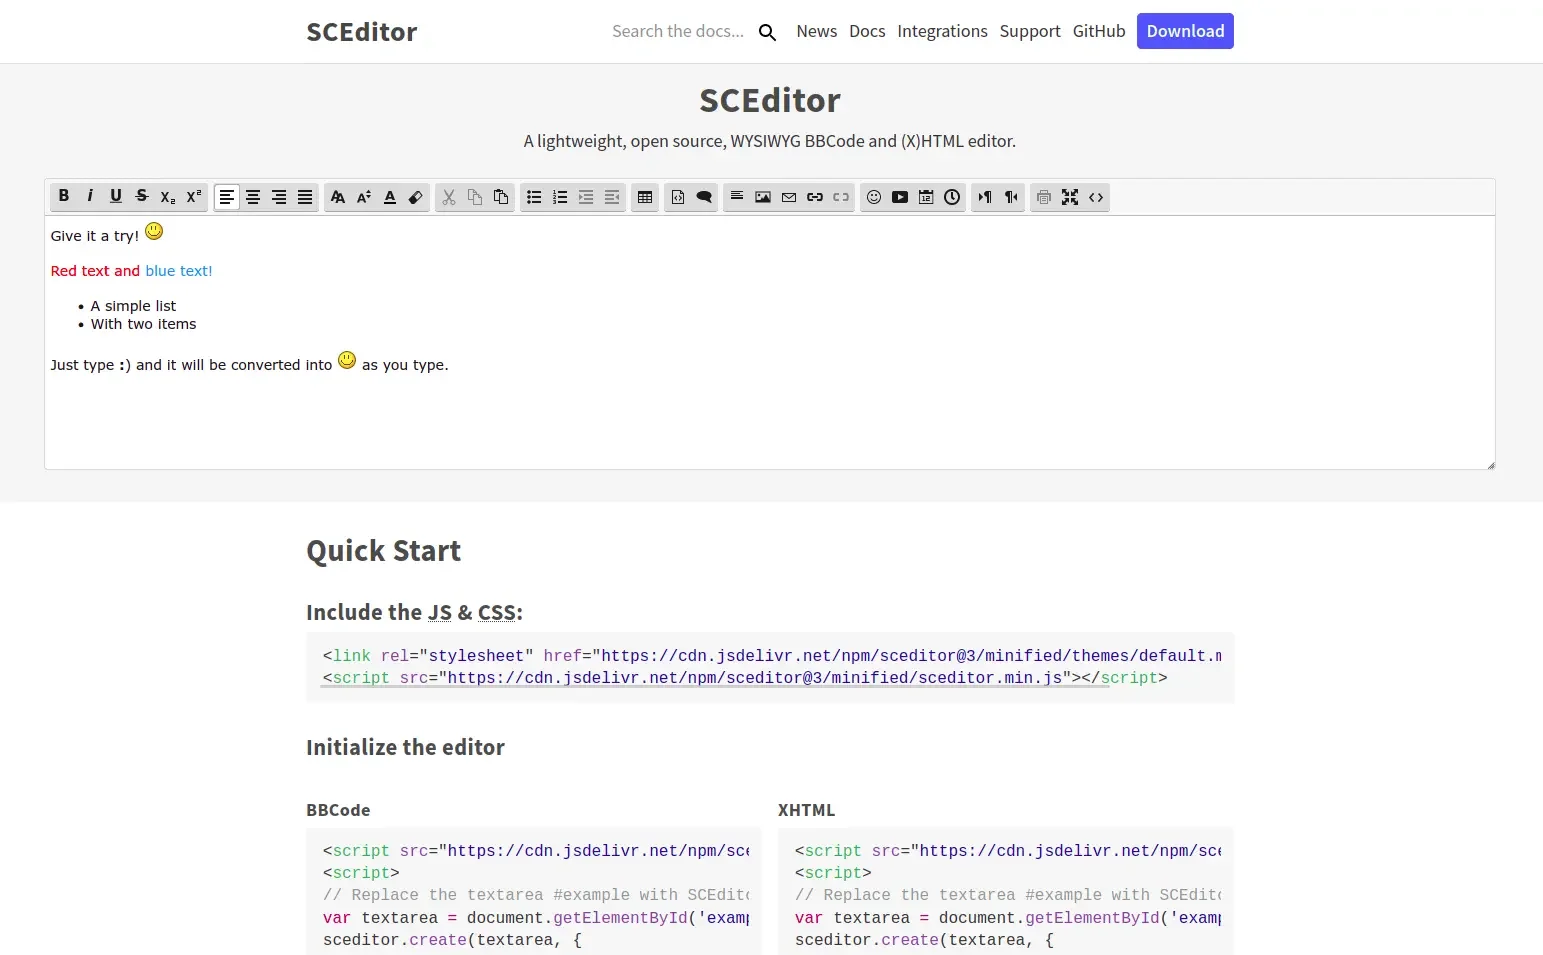The width and height of the screenshot is (1543, 955).
Task: Open the emoticon picker
Action: (874, 197)
